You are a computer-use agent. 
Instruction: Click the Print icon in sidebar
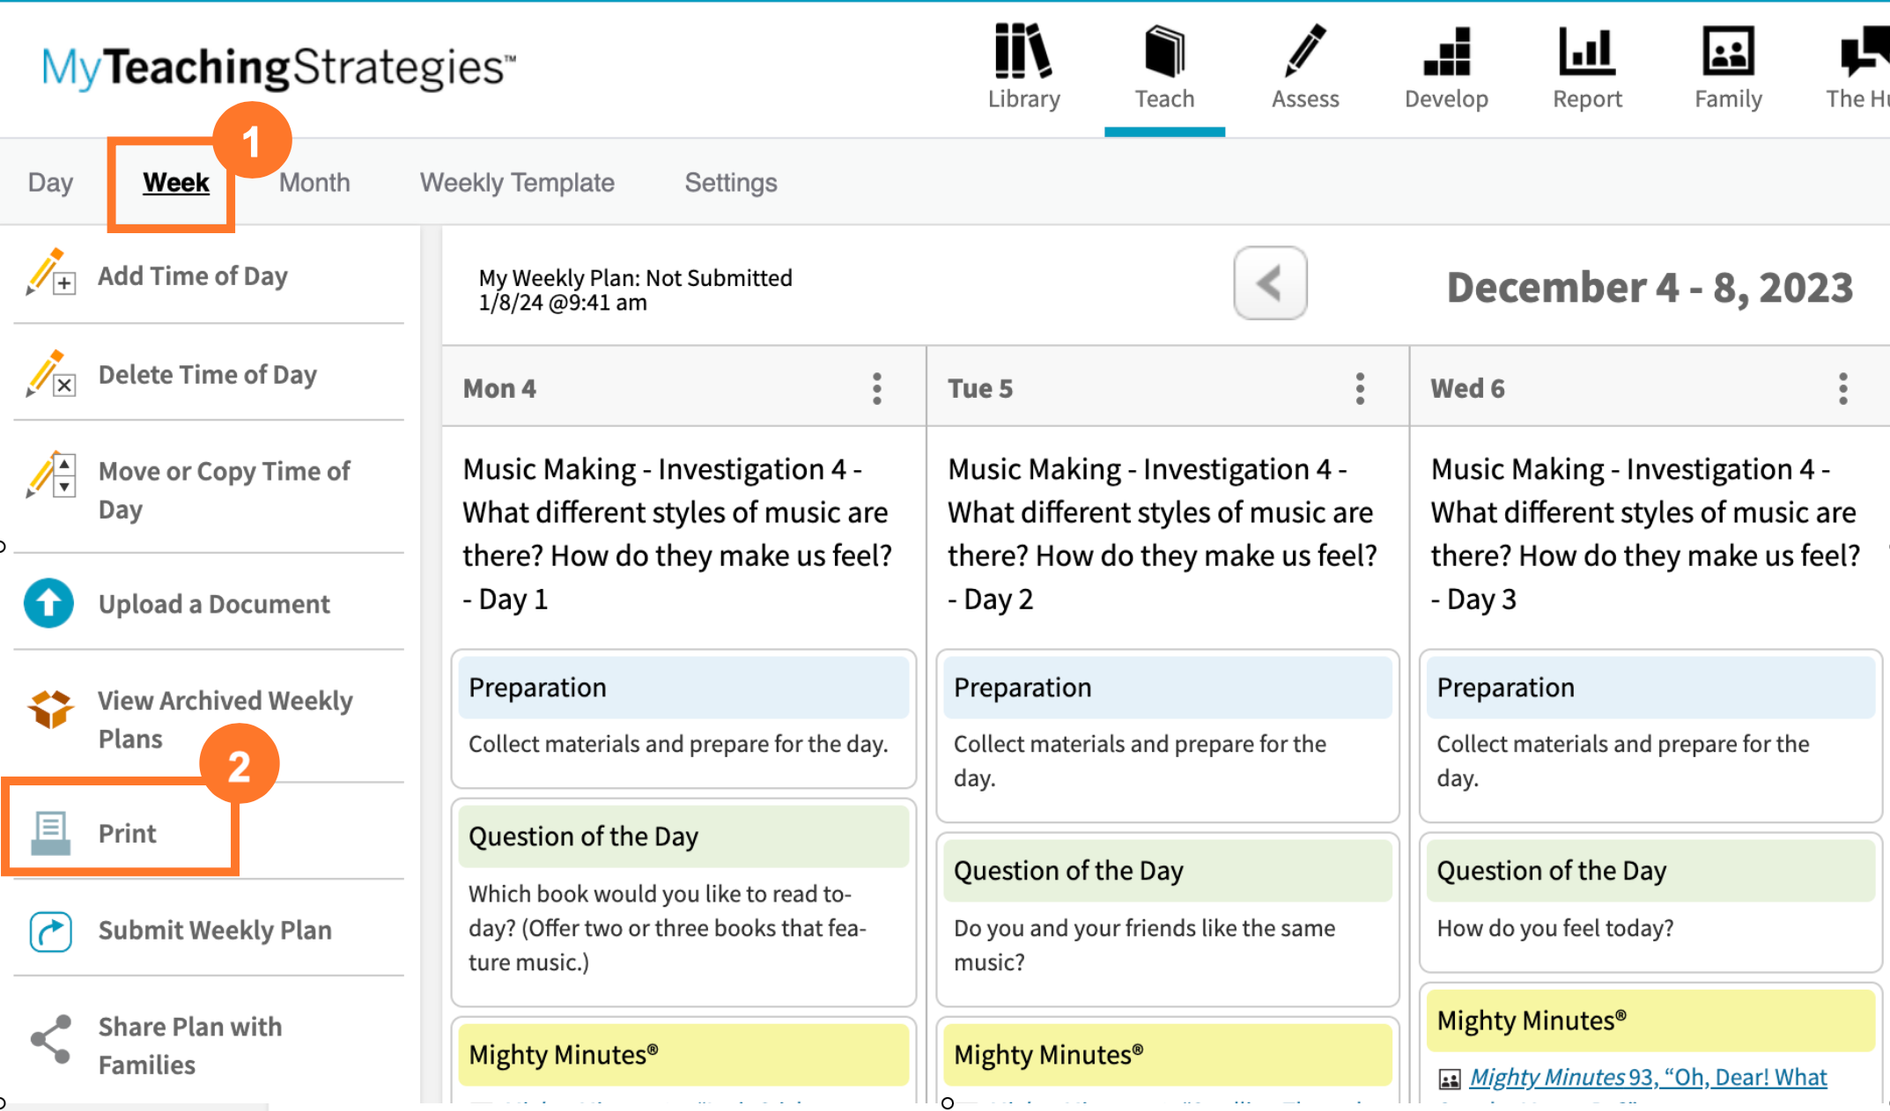[x=50, y=832]
